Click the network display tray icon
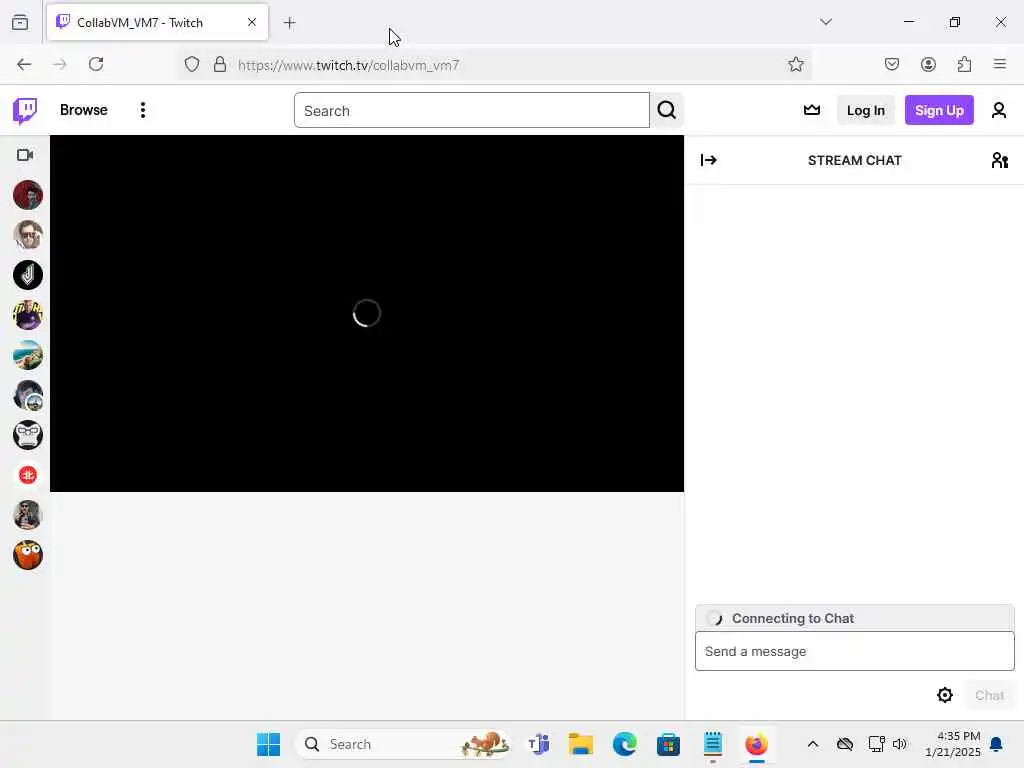The height and width of the screenshot is (768, 1024). click(876, 744)
